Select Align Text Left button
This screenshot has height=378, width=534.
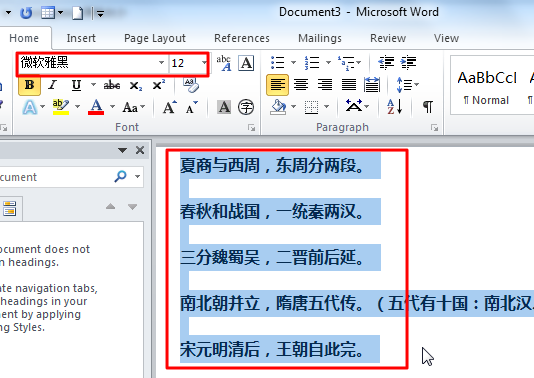[278, 85]
